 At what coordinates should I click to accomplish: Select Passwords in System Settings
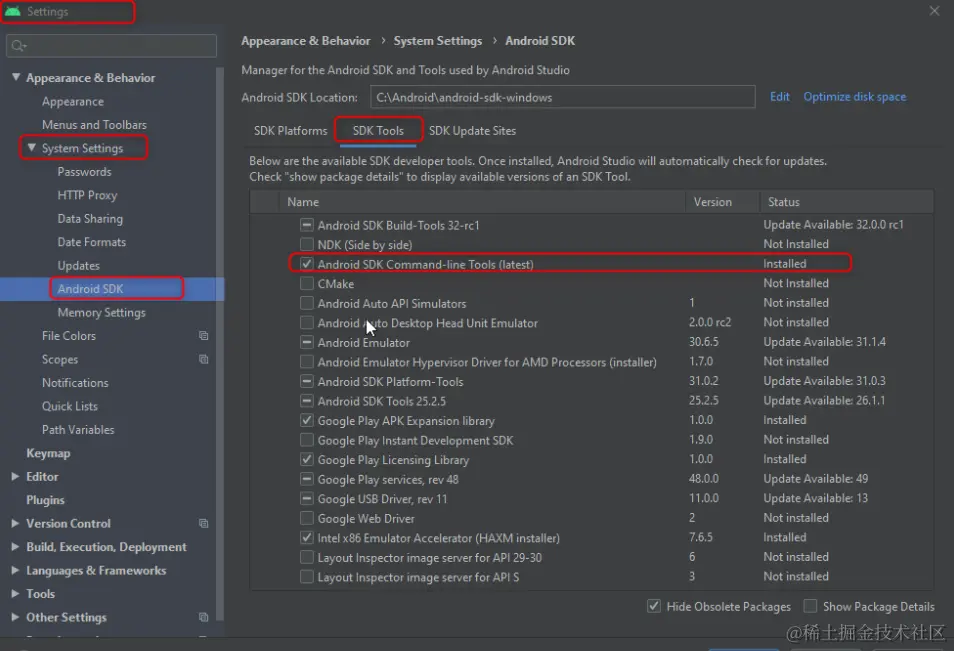click(85, 172)
